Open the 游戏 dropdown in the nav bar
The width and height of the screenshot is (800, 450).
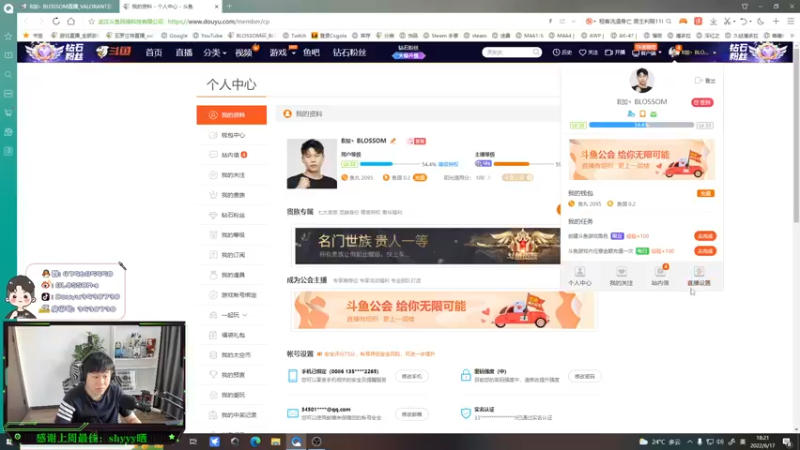[282, 53]
